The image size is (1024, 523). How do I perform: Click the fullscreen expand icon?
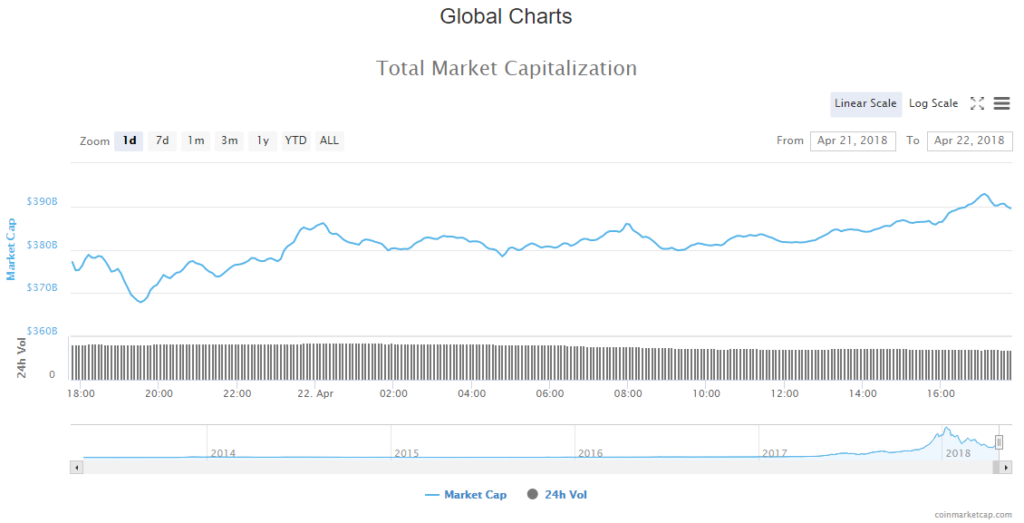coord(978,103)
